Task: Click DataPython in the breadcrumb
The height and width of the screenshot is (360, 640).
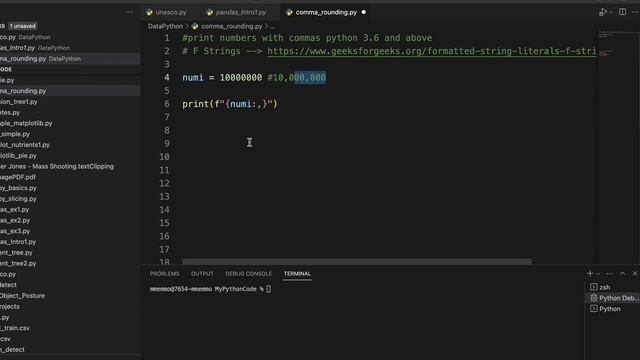Action: pos(165,26)
